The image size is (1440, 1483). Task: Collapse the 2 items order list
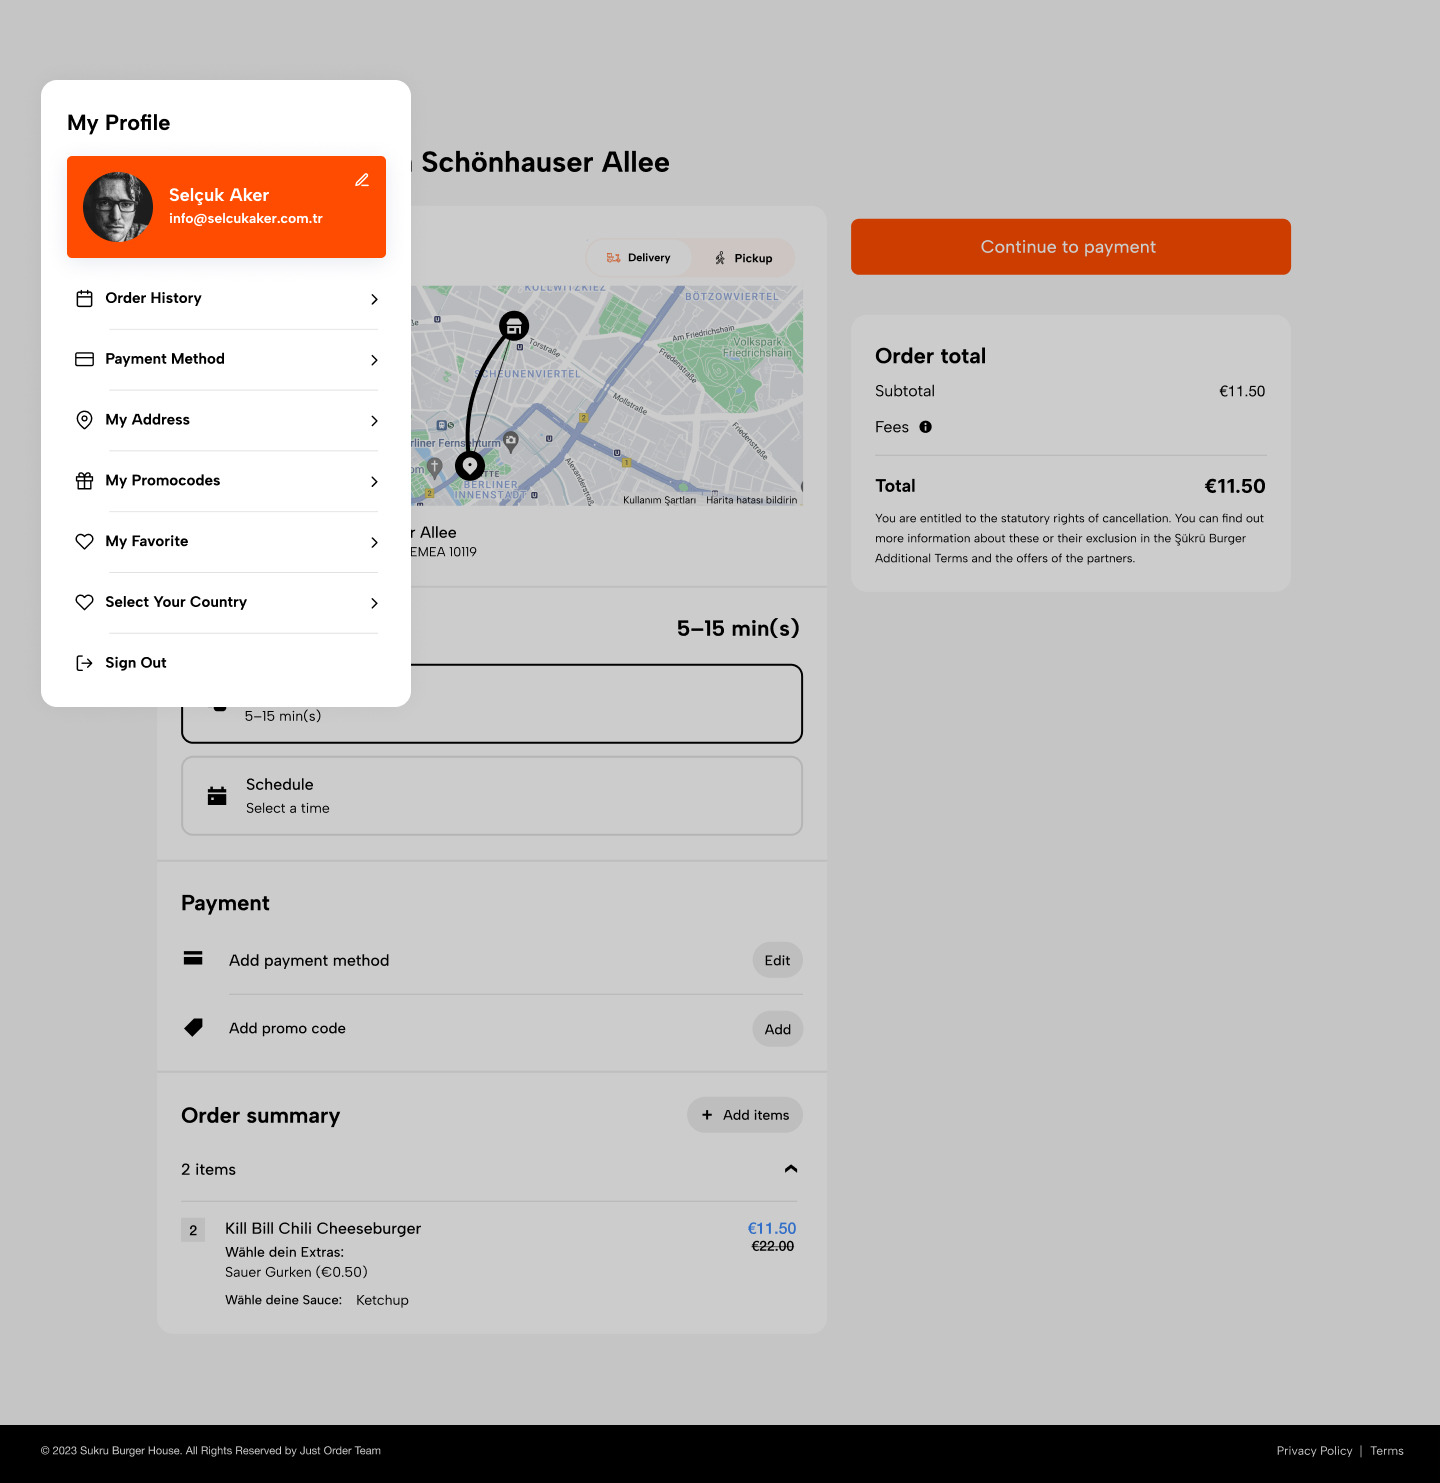pos(791,1169)
